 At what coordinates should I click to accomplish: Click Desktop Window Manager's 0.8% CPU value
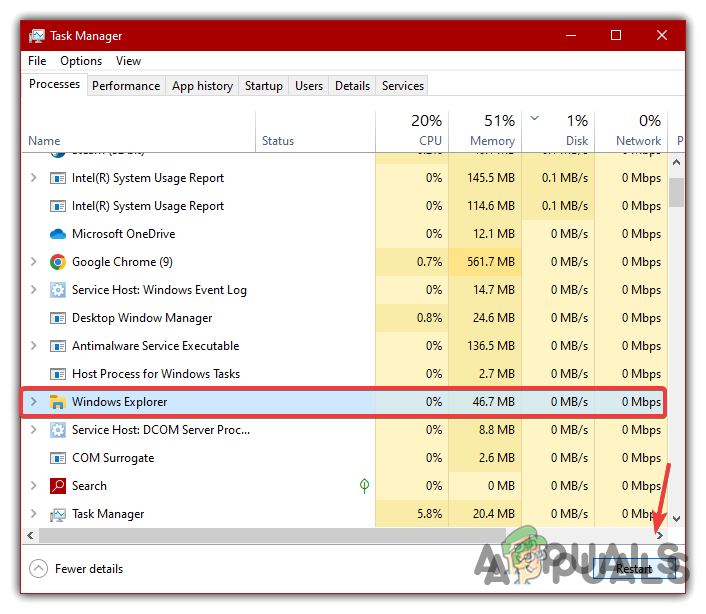pyautogui.click(x=429, y=318)
